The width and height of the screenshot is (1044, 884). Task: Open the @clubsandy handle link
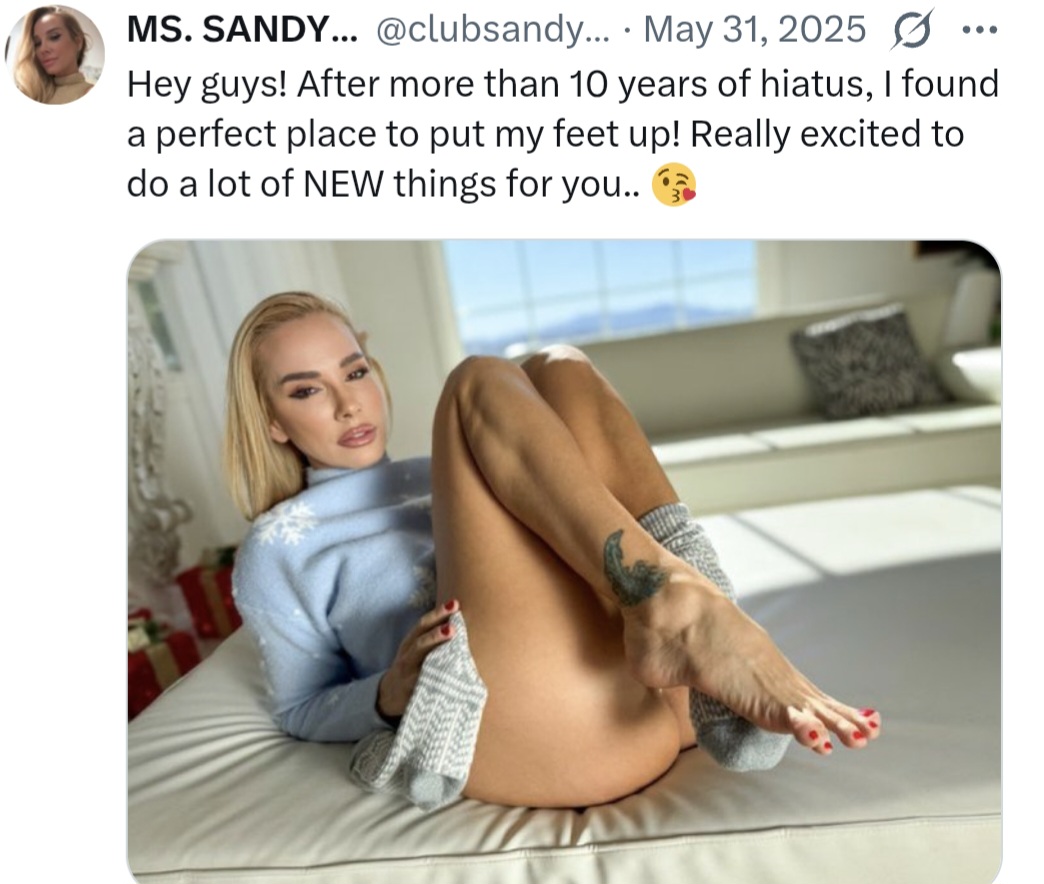click(x=493, y=29)
